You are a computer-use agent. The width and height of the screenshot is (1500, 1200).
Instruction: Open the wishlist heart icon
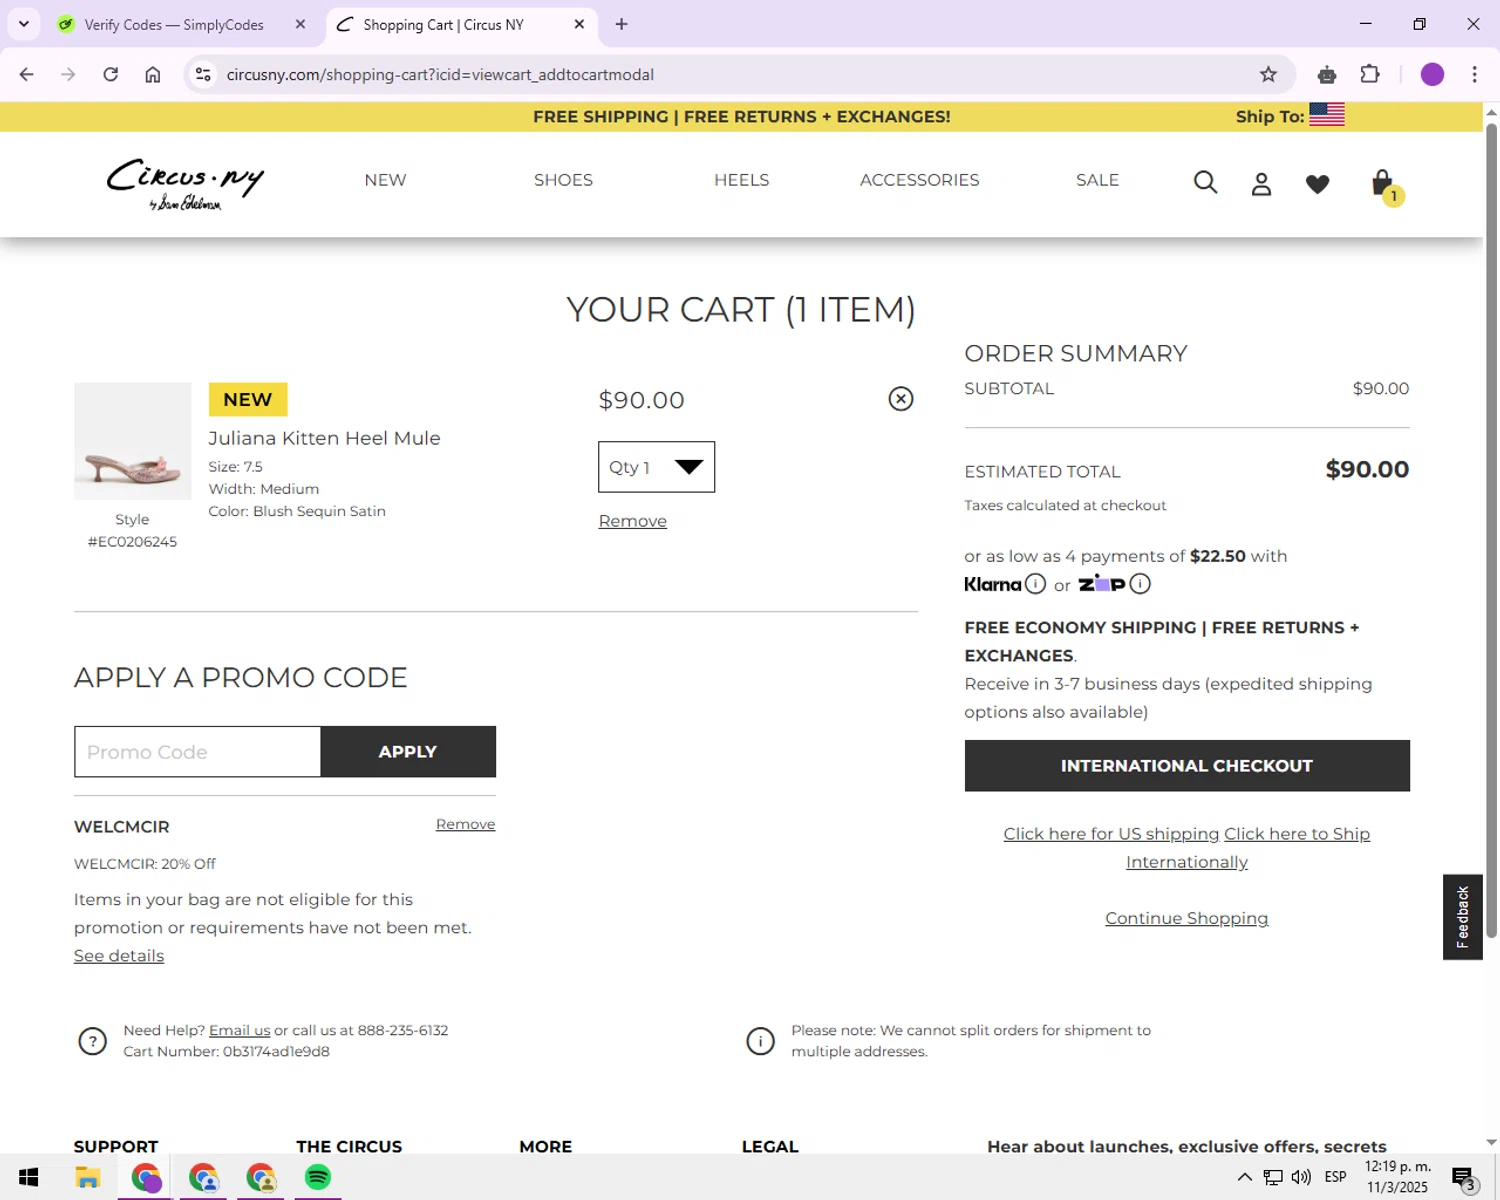(1317, 183)
